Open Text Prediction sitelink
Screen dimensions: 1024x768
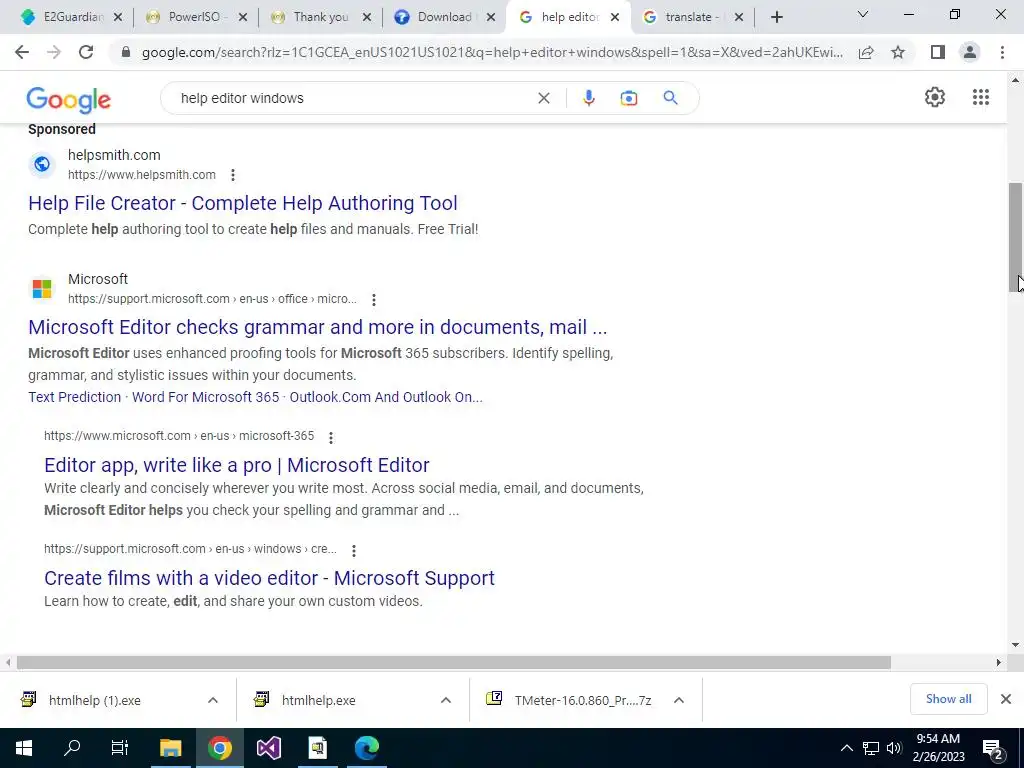click(x=74, y=397)
